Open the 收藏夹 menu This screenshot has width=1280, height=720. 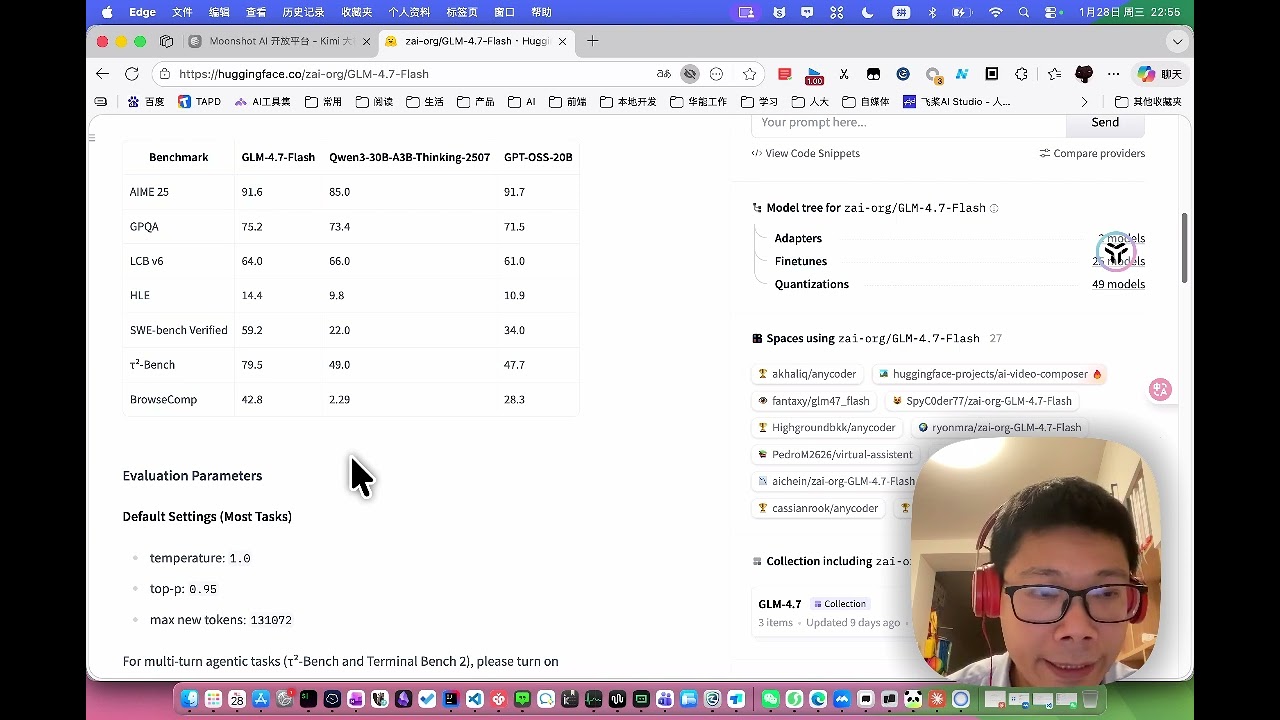click(x=357, y=12)
